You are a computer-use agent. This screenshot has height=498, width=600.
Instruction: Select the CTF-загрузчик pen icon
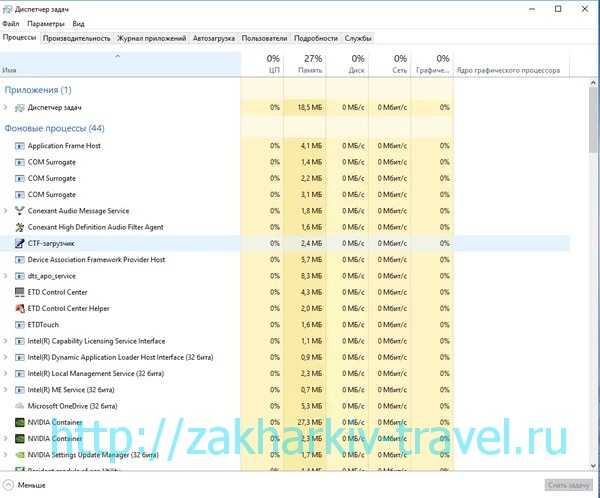pos(20,243)
